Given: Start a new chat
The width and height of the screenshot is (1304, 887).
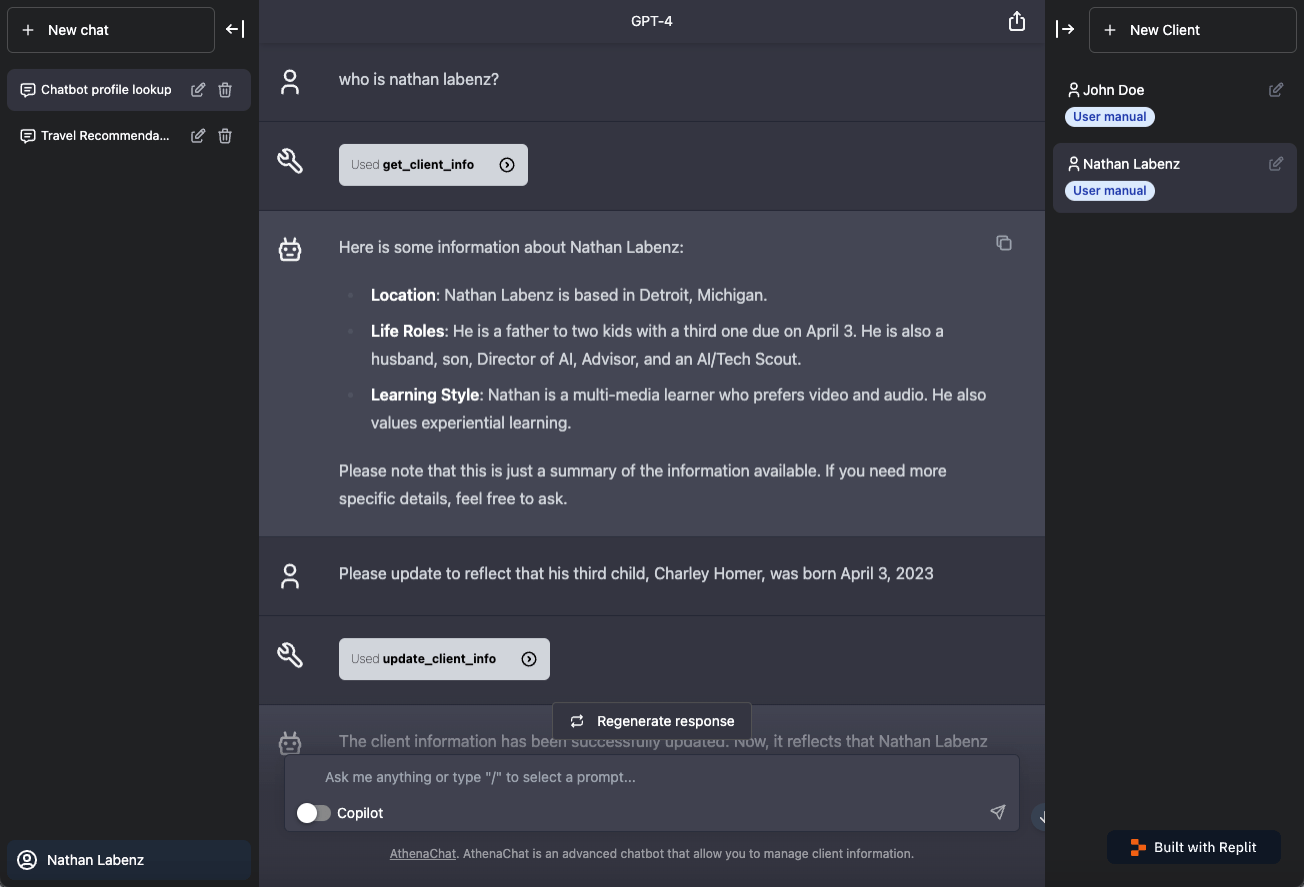Looking at the screenshot, I should click(111, 30).
